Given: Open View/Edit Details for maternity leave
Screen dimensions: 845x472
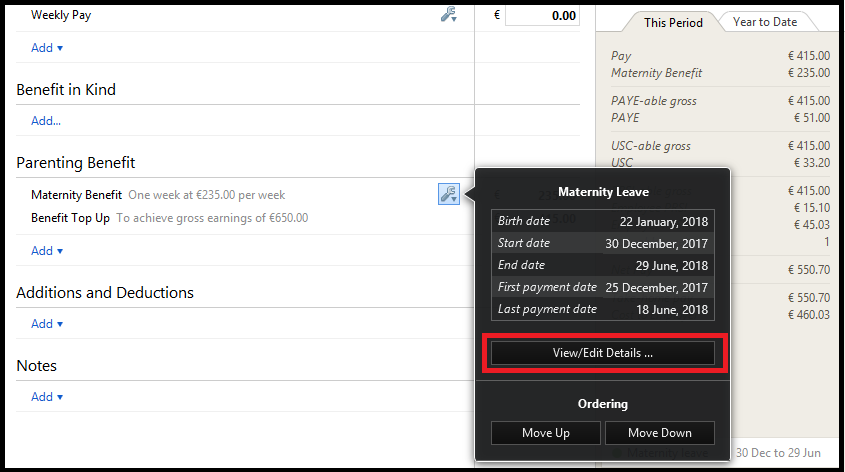Looking at the screenshot, I should click(602, 353).
